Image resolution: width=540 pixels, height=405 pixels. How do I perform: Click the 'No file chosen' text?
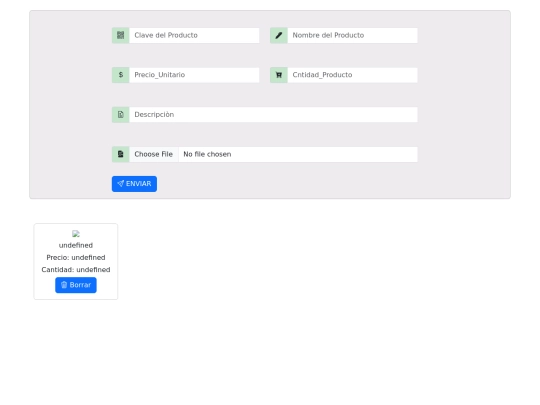tap(207, 154)
